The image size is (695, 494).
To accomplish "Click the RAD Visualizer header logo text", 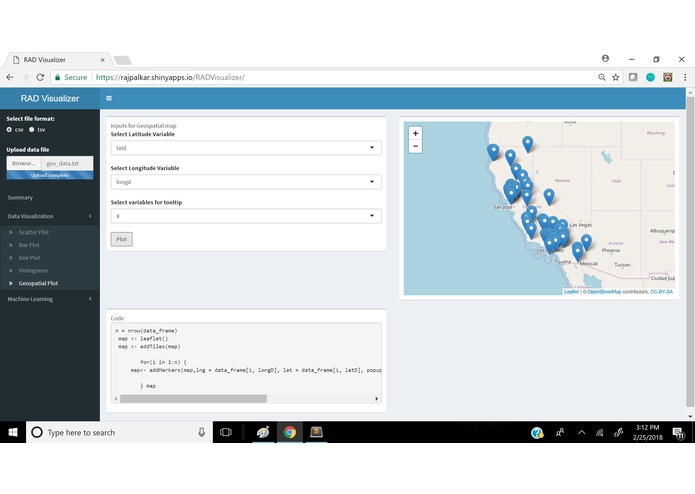I will tap(50, 98).
